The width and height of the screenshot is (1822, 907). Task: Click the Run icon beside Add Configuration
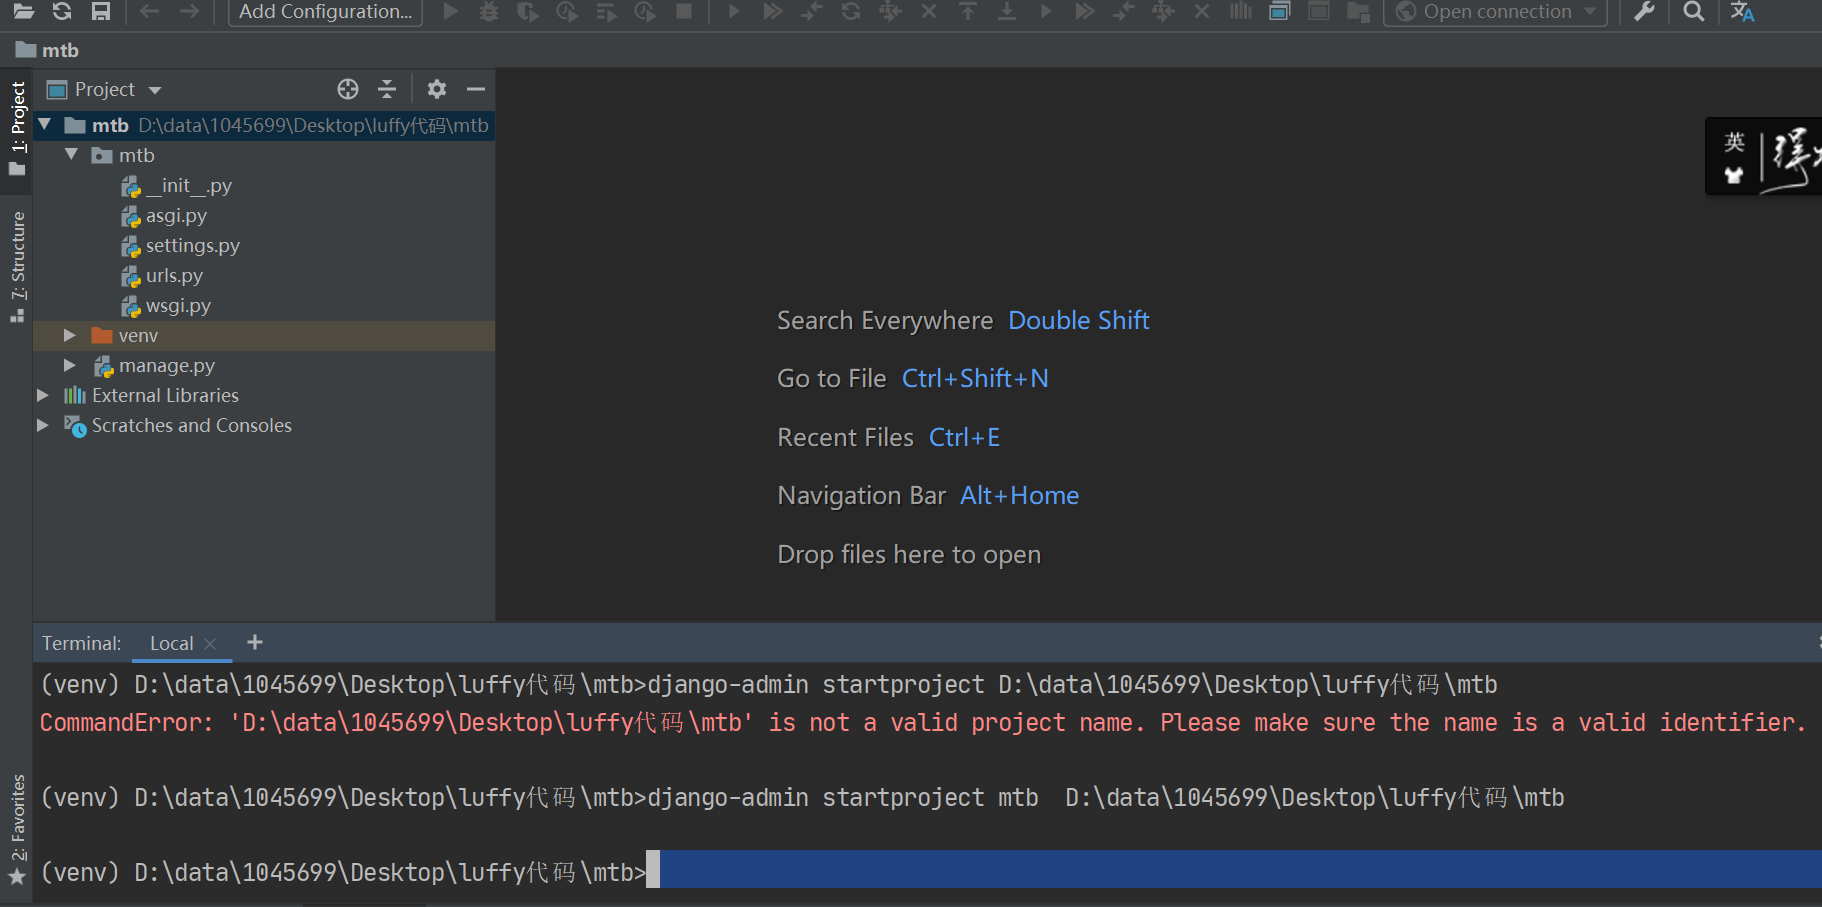pyautogui.click(x=451, y=11)
